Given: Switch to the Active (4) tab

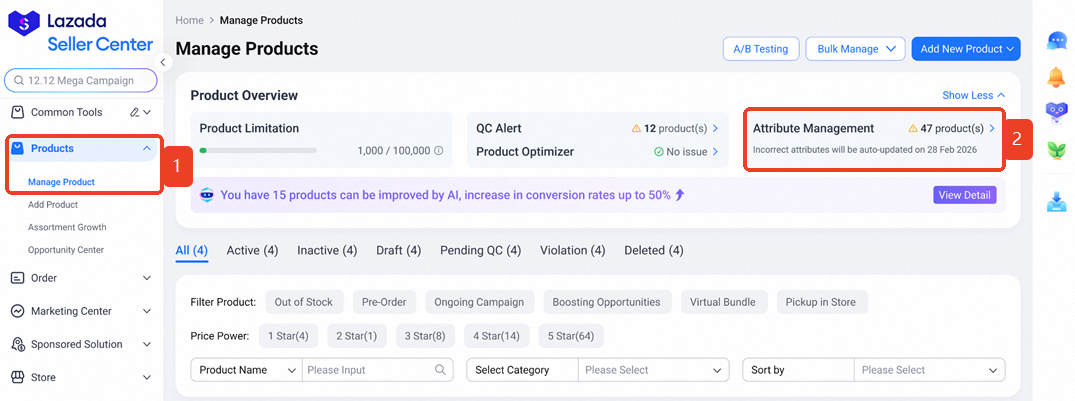Looking at the screenshot, I should click(x=252, y=251).
